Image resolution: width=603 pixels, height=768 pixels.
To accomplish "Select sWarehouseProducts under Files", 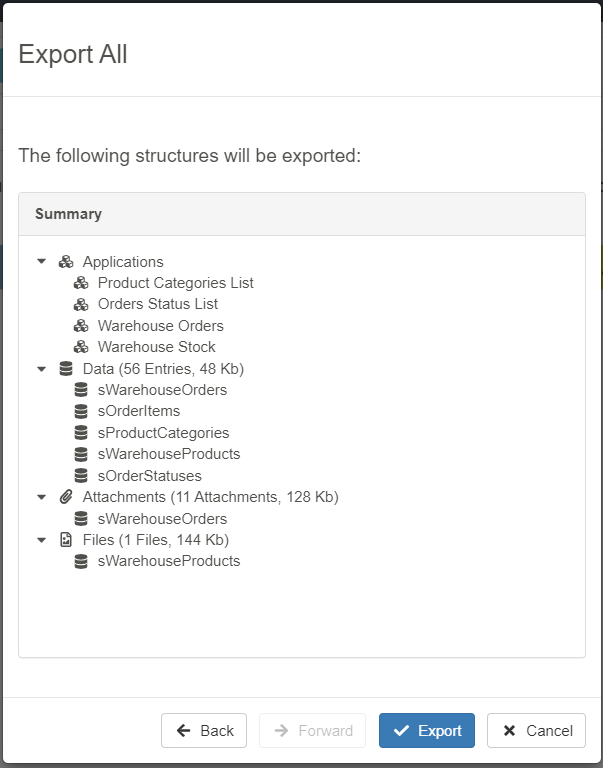I will click(x=169, y=561).
